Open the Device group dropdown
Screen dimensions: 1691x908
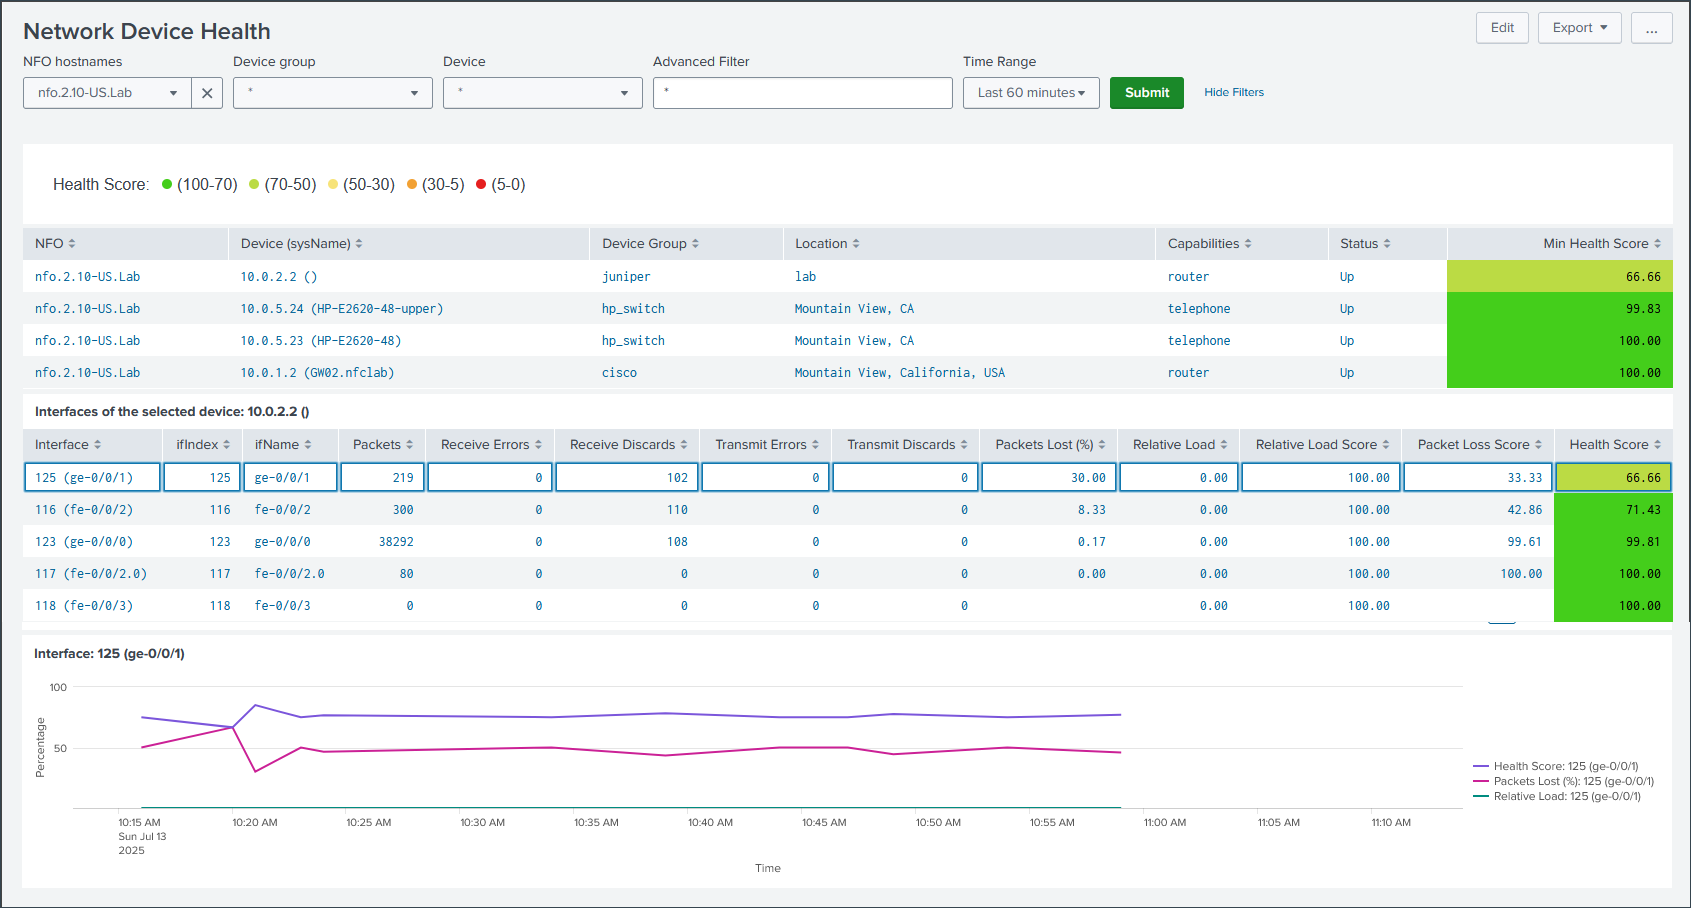point(332,93)
